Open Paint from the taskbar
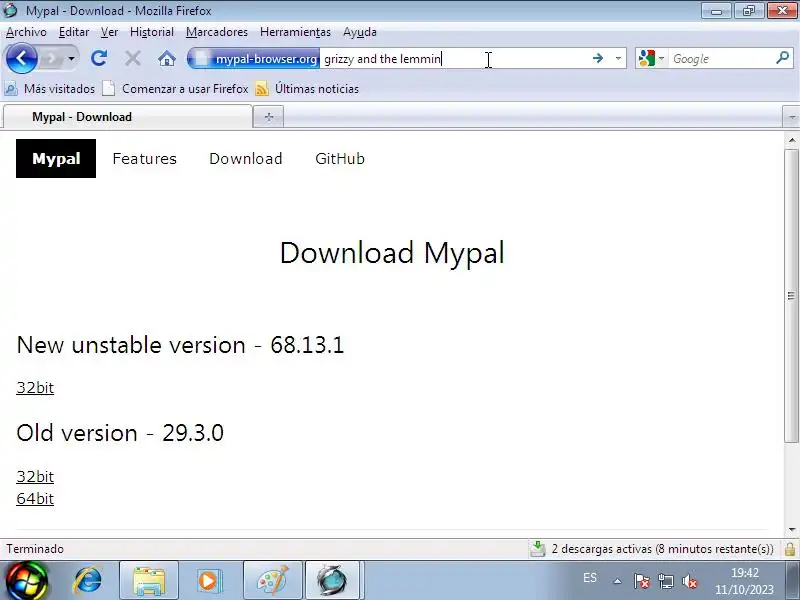 [273, 581]
